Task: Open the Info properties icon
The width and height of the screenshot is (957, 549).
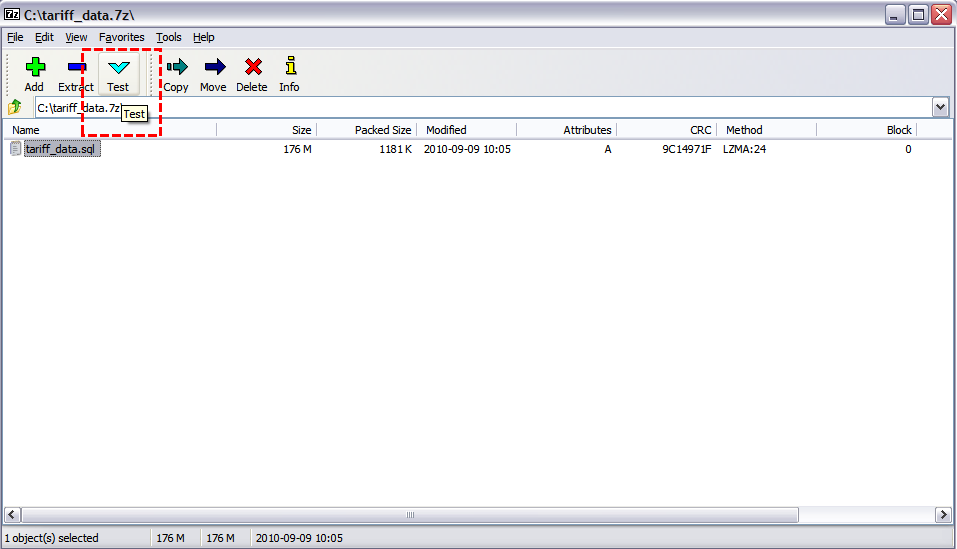Action: 289,73
